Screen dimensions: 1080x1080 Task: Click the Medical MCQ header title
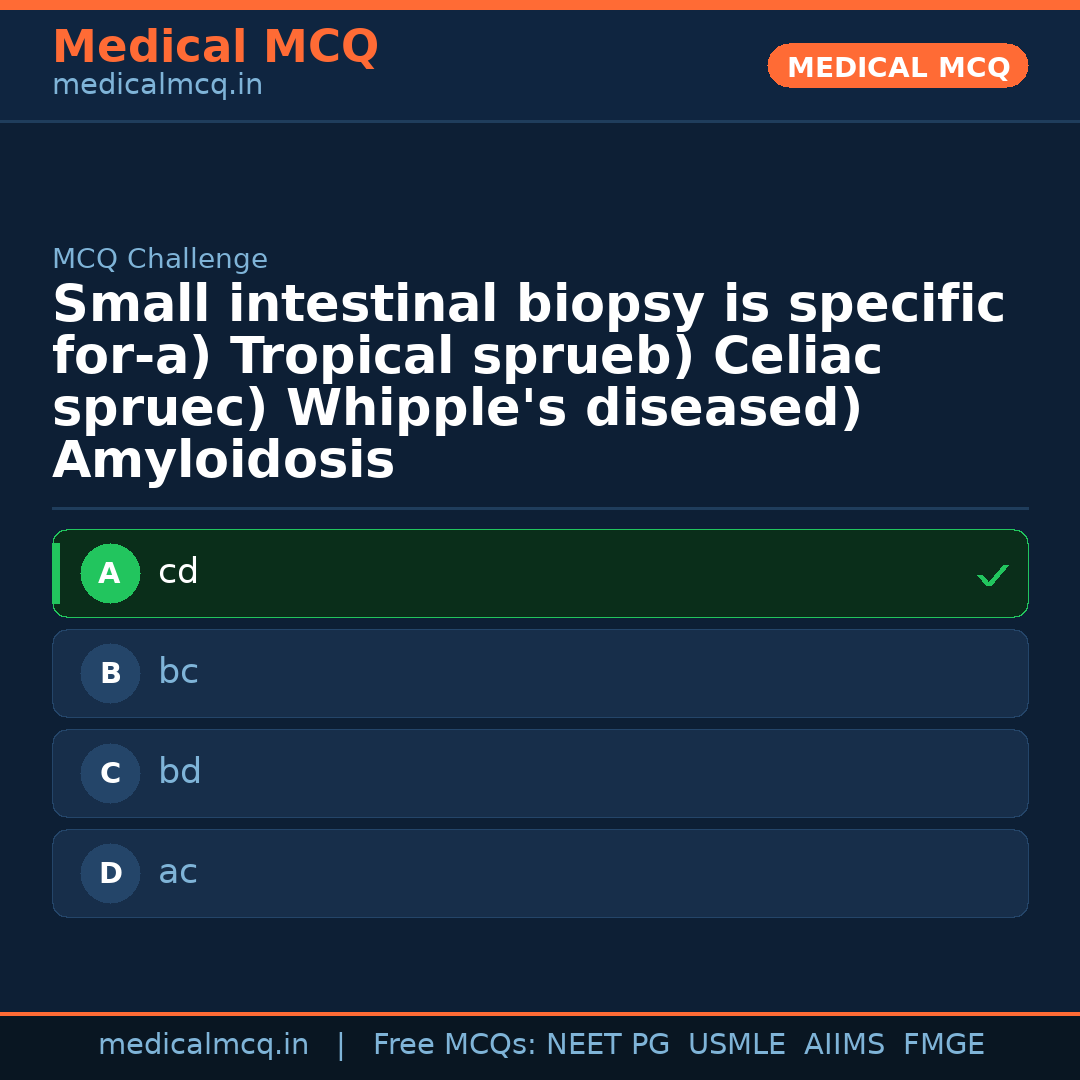click(215, 47)
